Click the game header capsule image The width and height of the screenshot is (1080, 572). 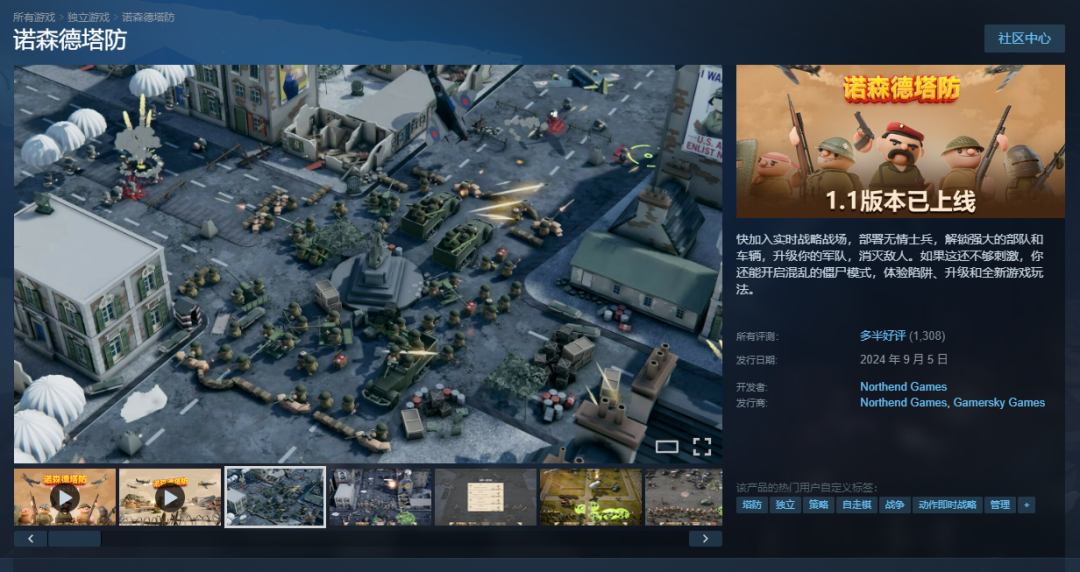click(900, 141)
